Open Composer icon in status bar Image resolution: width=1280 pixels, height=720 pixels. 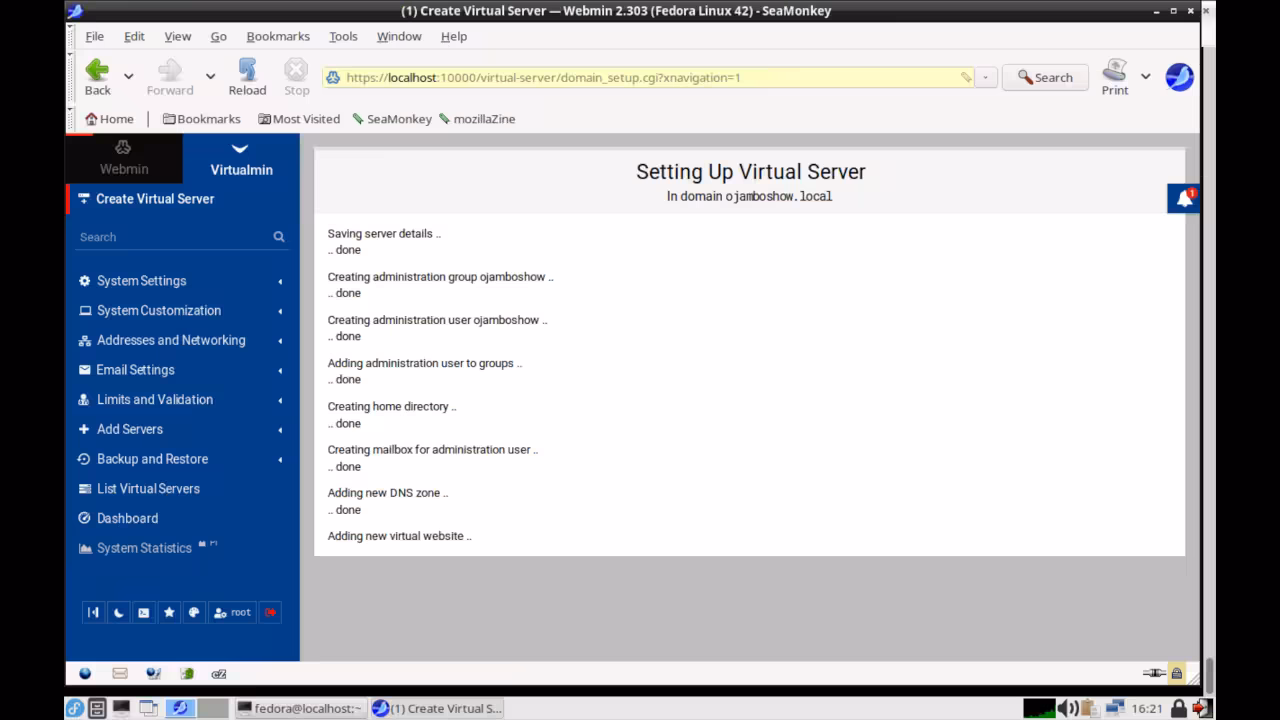tap(153, 673)
